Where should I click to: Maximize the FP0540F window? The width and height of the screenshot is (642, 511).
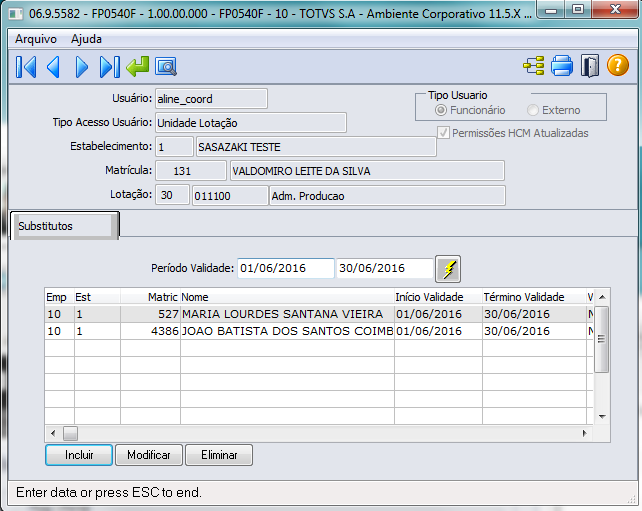[578, 10]
